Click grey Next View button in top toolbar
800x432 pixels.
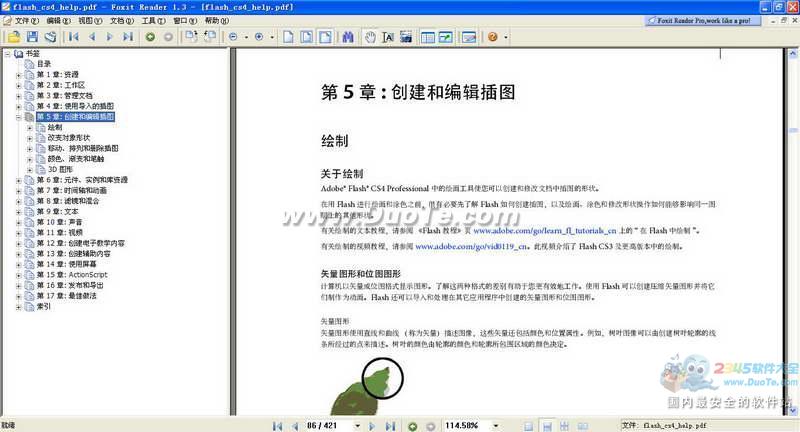(168, 37)
